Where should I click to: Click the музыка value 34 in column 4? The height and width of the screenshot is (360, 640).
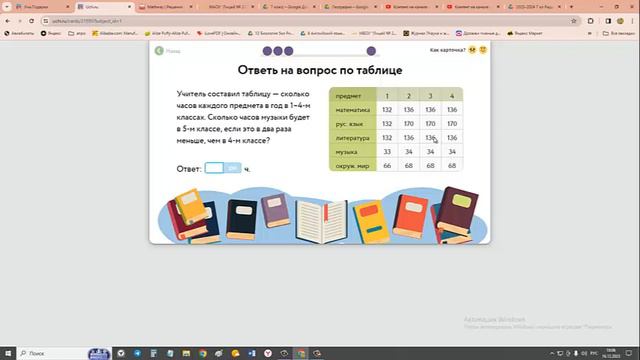pos(452,152)
